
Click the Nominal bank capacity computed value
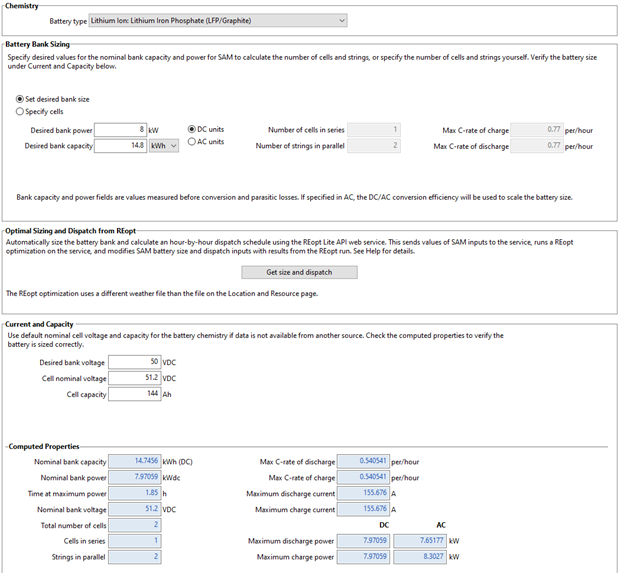pos(133,461)
